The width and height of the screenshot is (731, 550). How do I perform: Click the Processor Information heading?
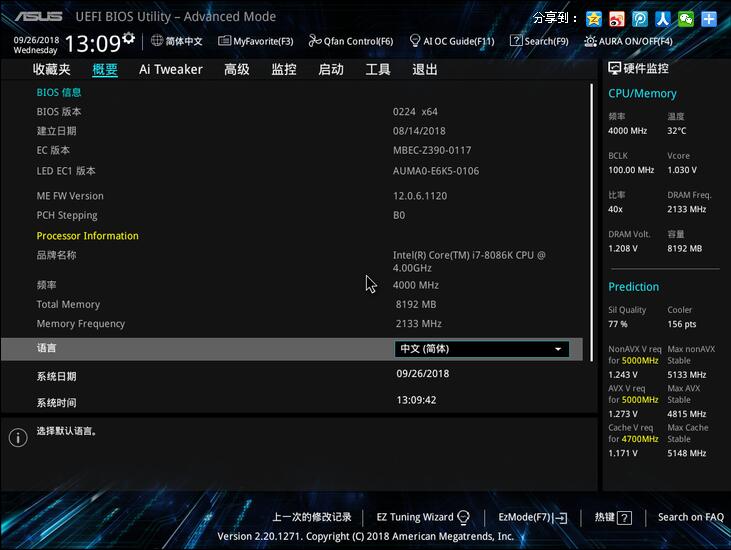coord(88,236)
